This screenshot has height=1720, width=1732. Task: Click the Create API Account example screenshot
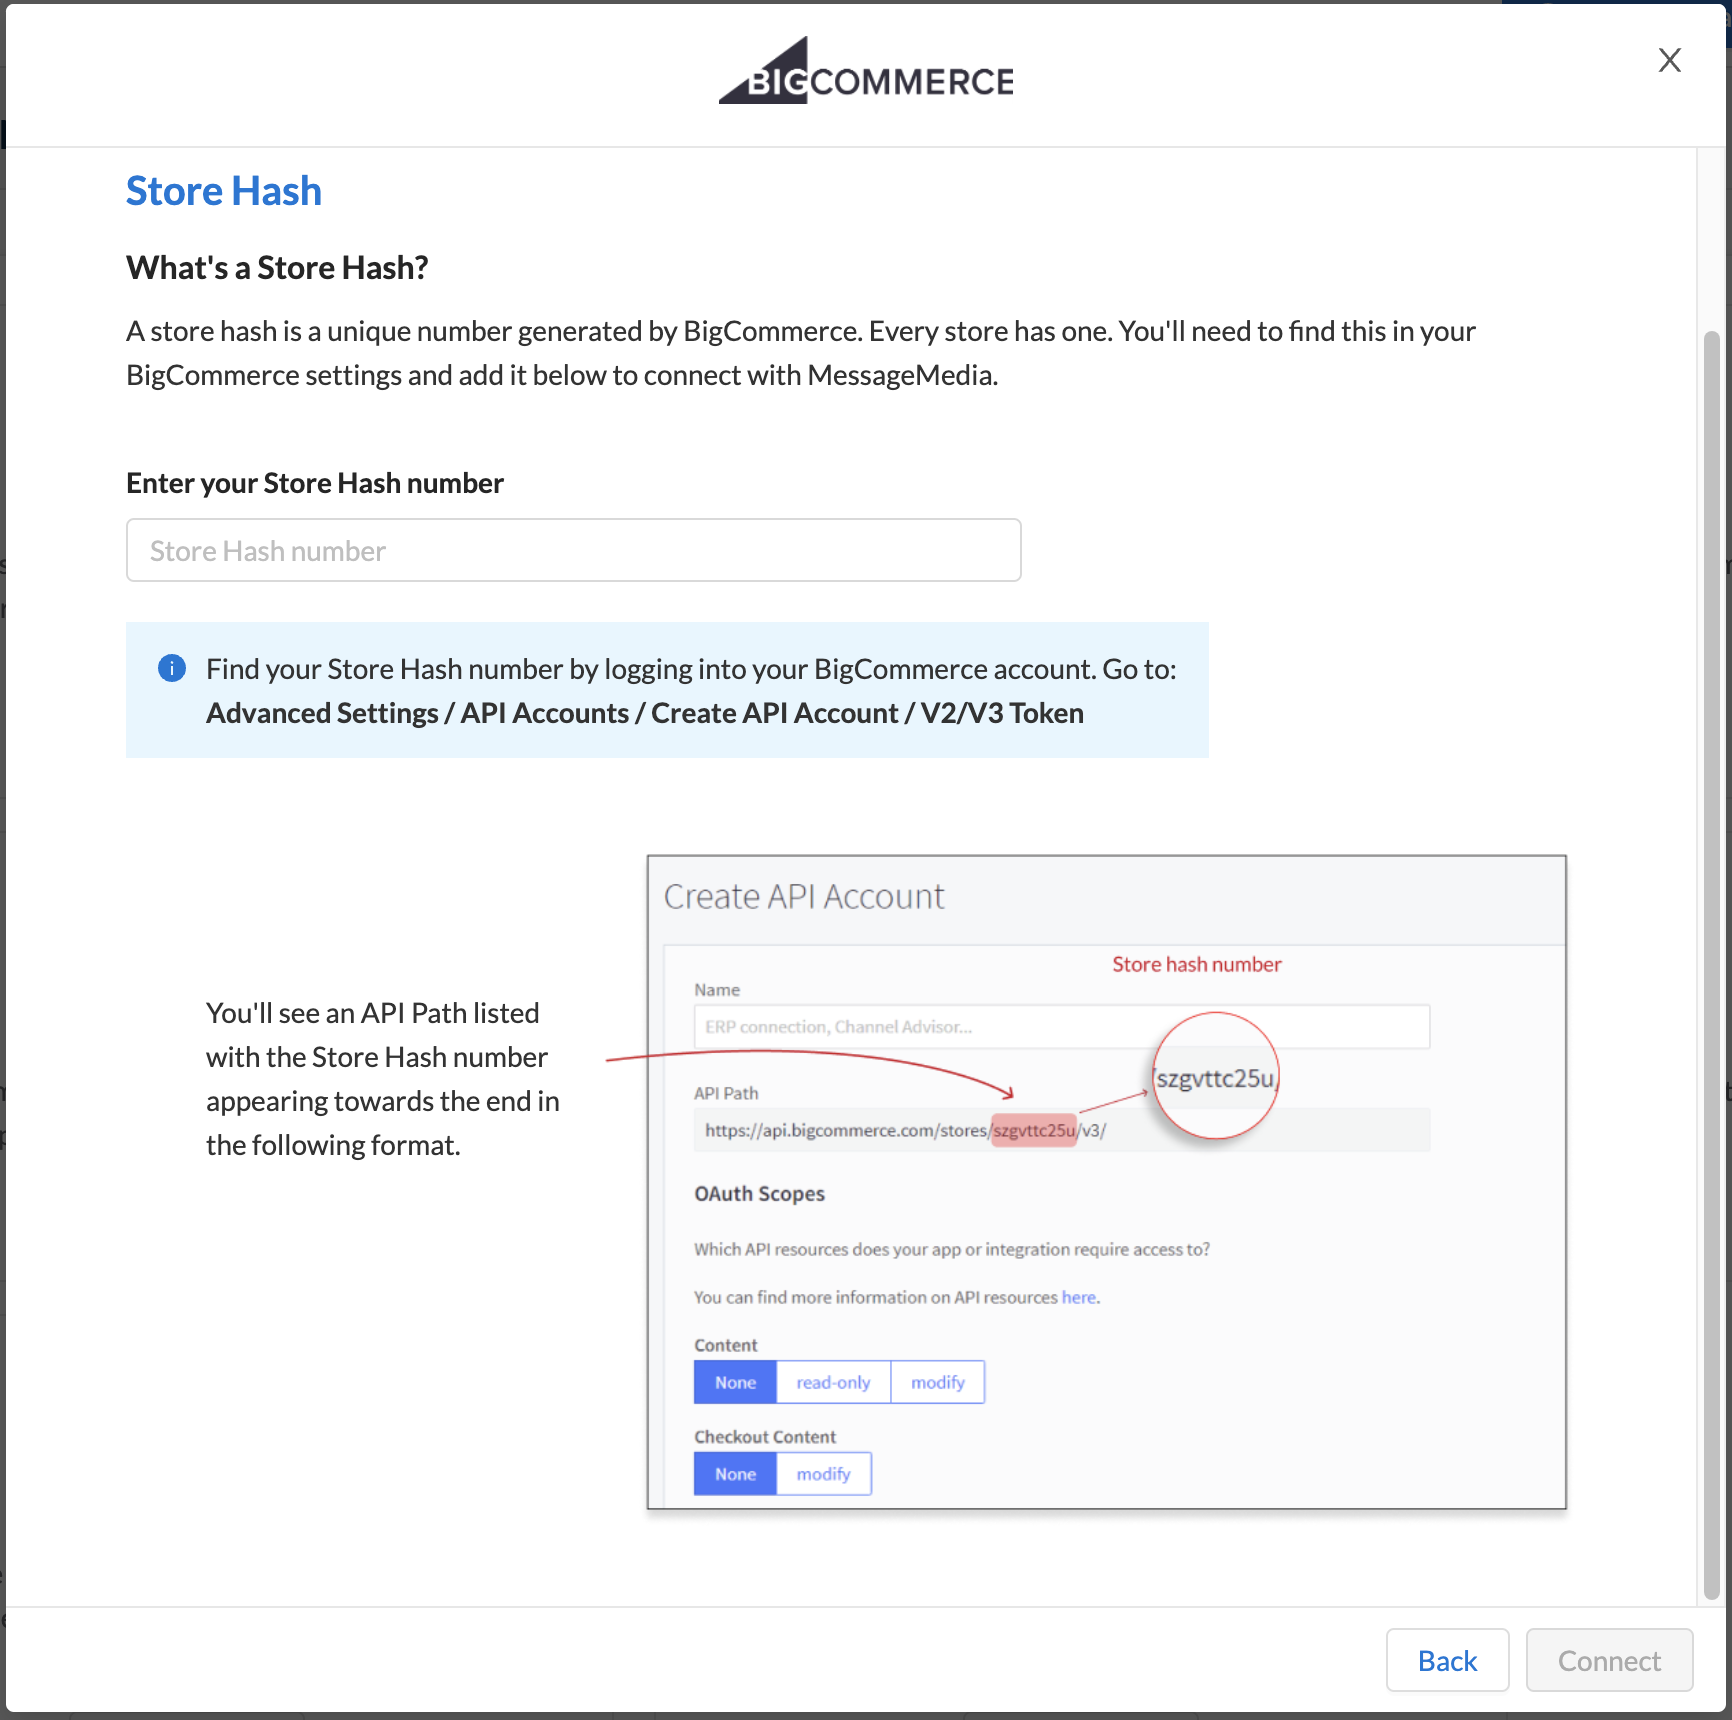[1106, 1181]
